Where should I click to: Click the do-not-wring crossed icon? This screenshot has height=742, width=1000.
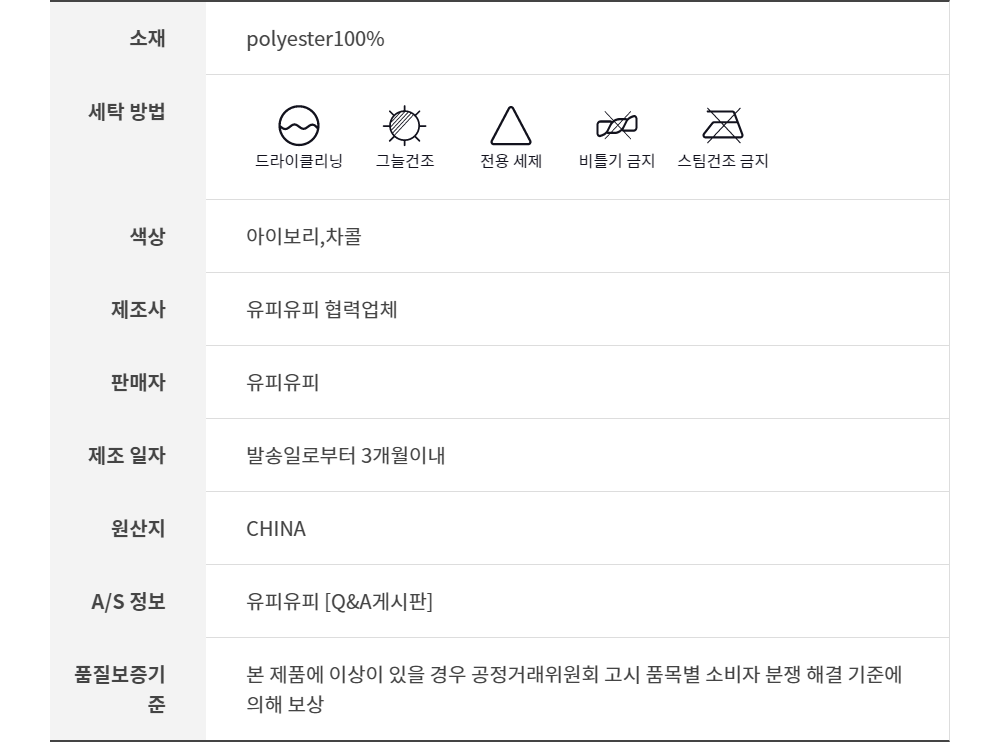click(617, 125)
